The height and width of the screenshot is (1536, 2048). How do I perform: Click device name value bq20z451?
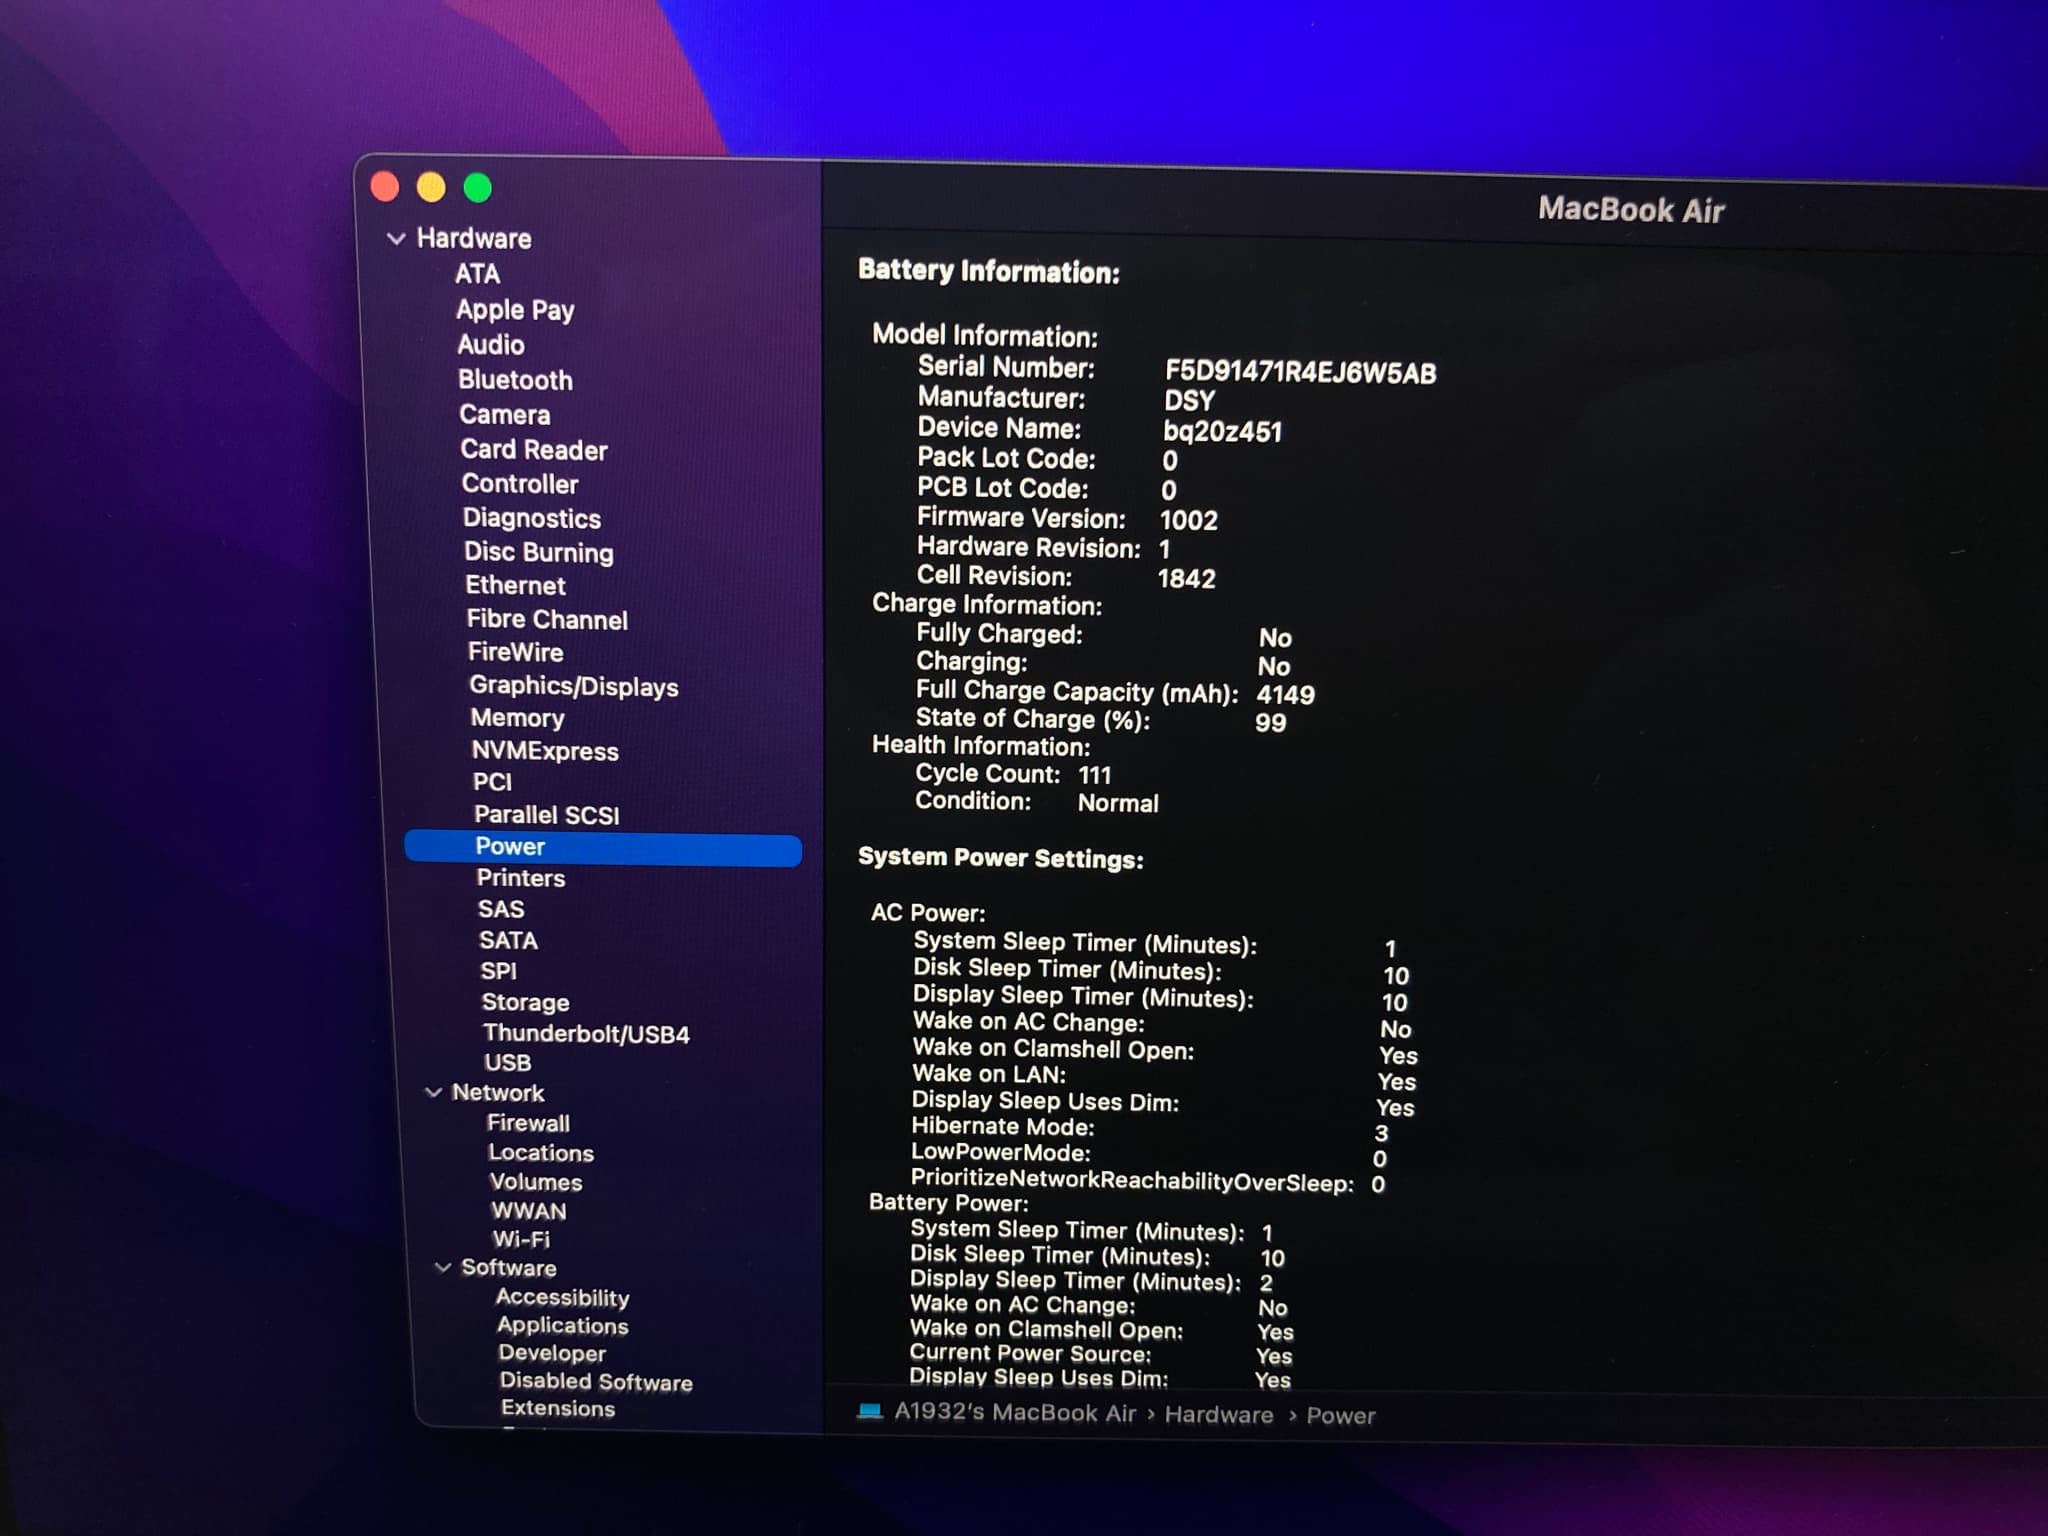(x=1222, y=431)
